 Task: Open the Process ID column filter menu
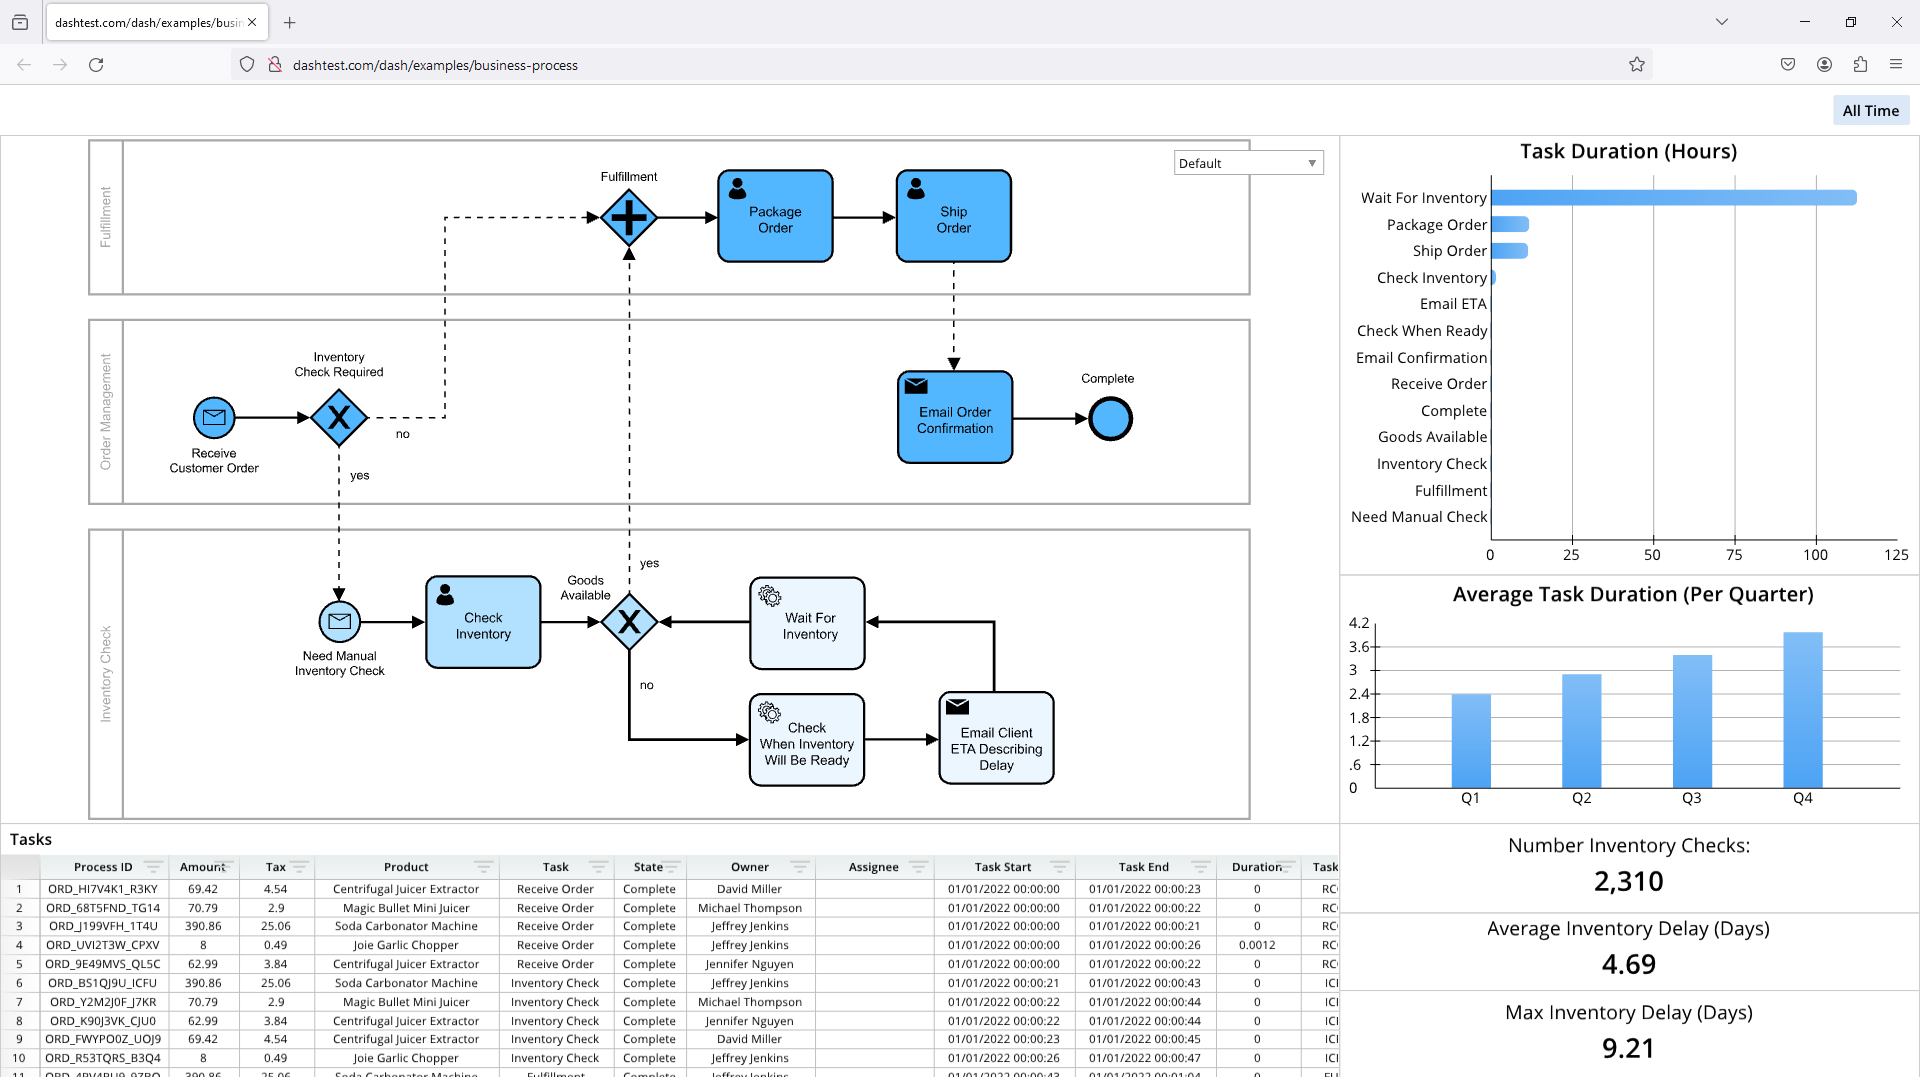(x=153, y=867)
